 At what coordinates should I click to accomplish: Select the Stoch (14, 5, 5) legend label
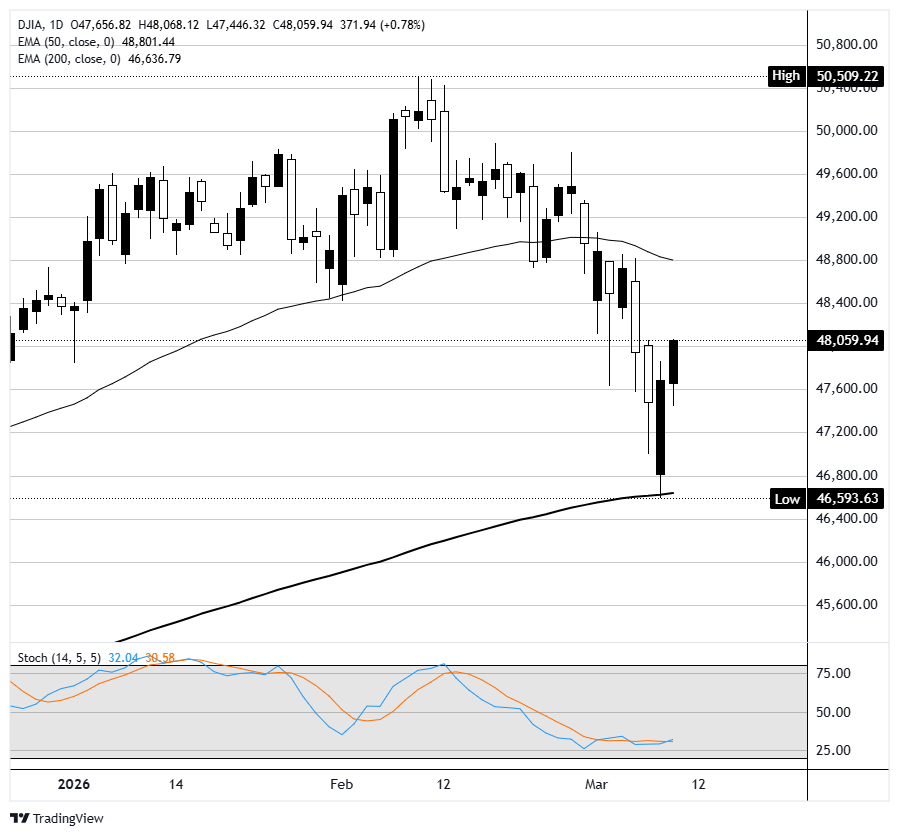point(58,657)
